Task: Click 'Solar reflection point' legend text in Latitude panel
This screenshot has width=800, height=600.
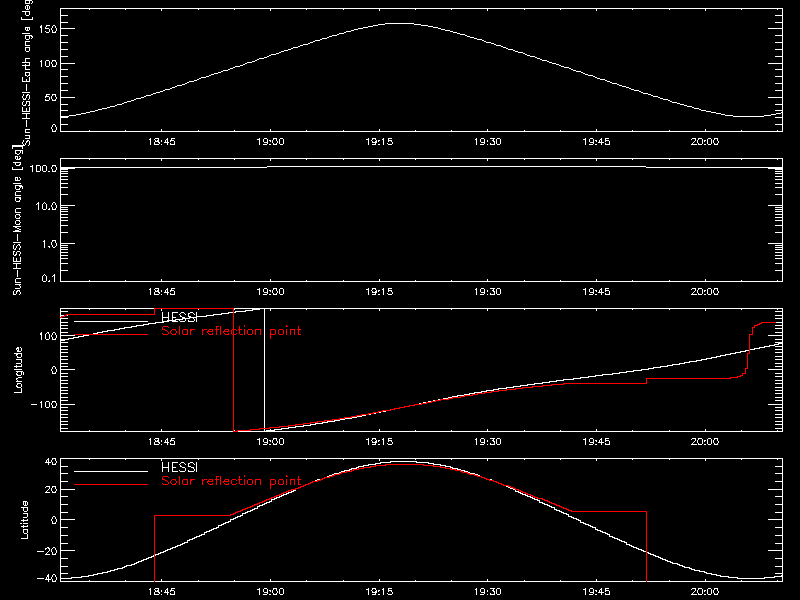Action: pyautogui.click(x=231, y=481)
